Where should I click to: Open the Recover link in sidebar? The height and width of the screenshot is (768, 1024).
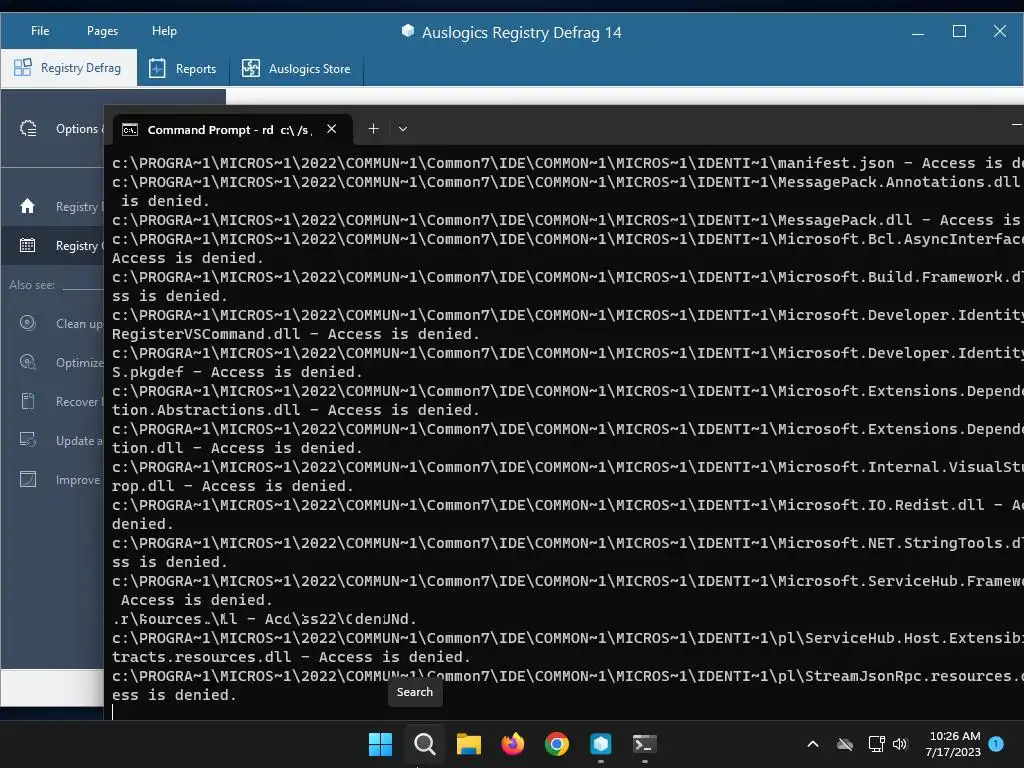tap(78, 402)
